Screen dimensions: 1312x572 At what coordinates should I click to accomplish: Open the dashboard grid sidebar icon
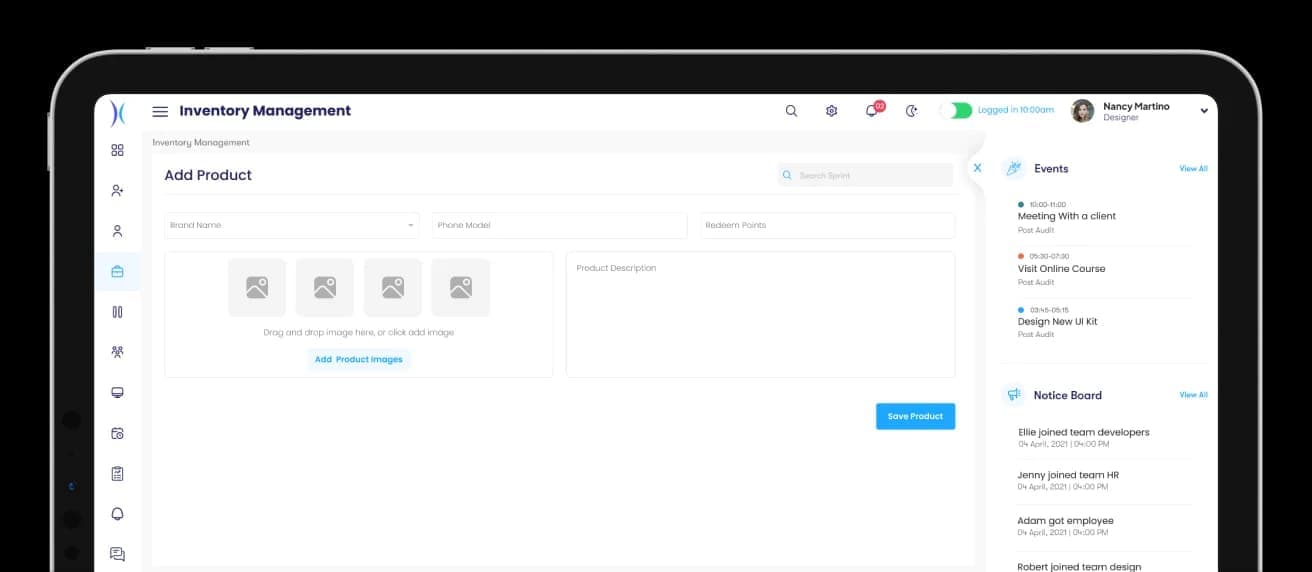point(117,150)
